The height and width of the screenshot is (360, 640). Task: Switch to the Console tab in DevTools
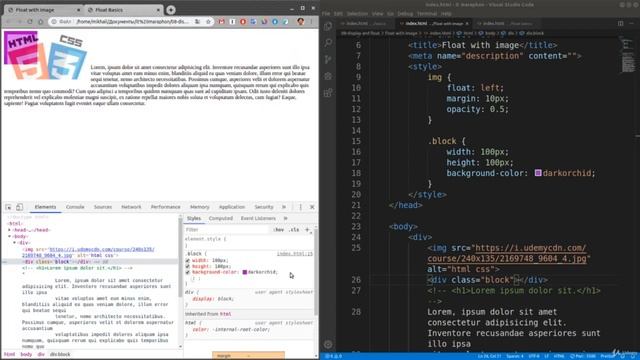click(x=75, y=207)
